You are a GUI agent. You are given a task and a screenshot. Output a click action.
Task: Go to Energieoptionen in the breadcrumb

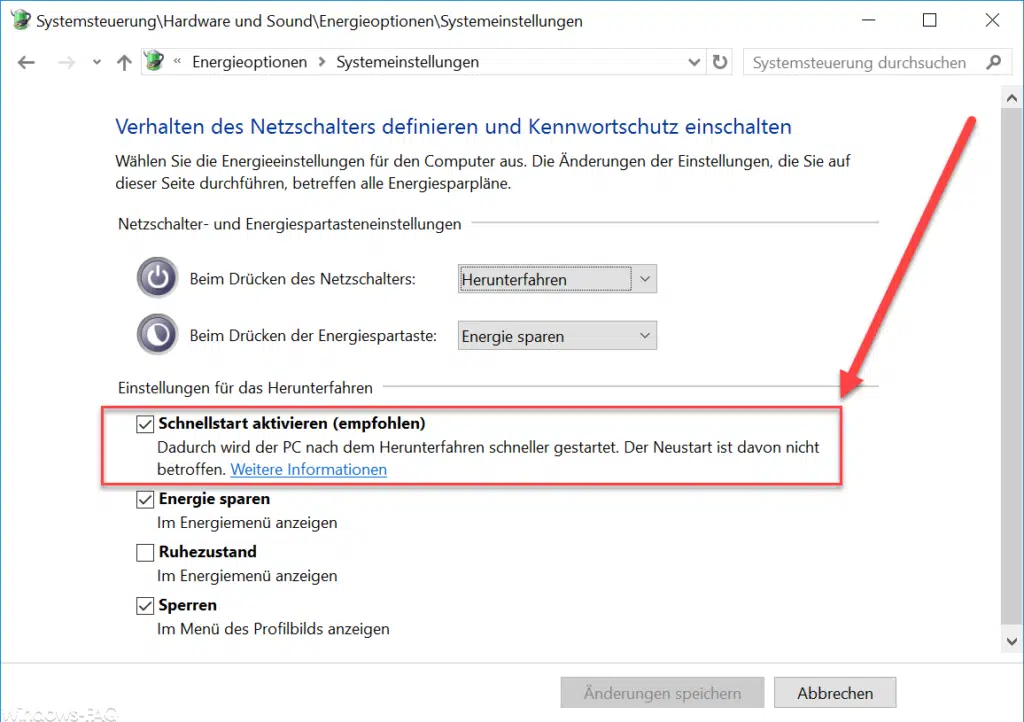(249, 62)
